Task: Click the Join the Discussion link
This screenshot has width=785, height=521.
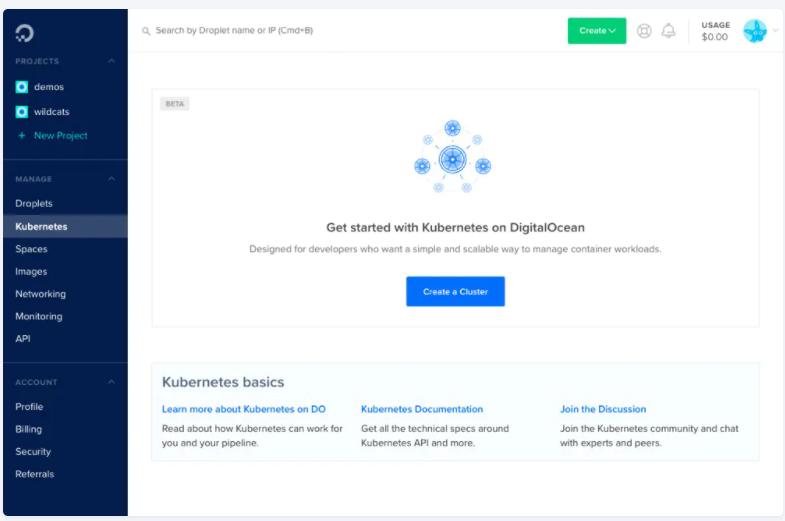Action: click(603, 409)
